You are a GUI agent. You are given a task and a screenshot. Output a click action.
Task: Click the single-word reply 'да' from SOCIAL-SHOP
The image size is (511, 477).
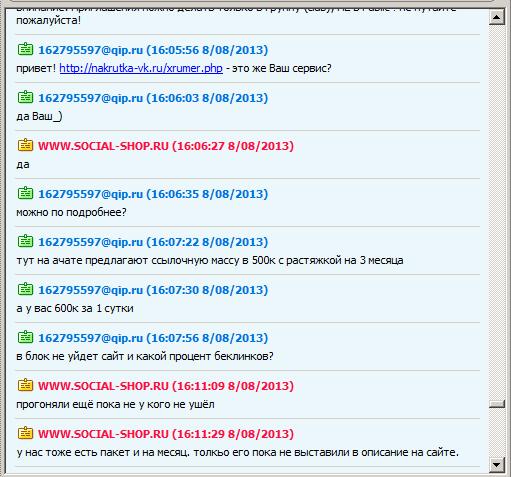pos(23,165)
